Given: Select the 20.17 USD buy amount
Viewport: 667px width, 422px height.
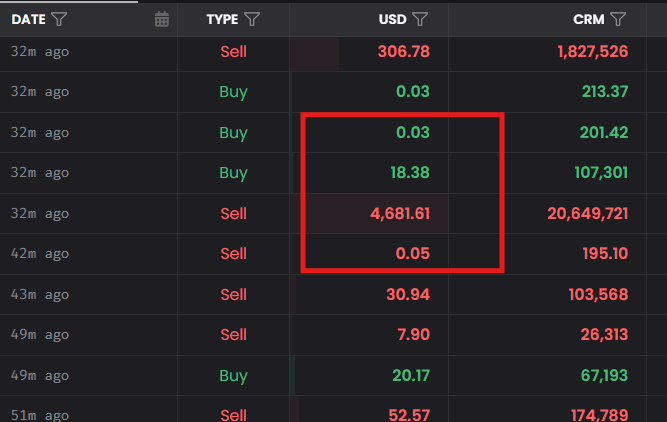Looking at the screenshot, I should 411,376.
